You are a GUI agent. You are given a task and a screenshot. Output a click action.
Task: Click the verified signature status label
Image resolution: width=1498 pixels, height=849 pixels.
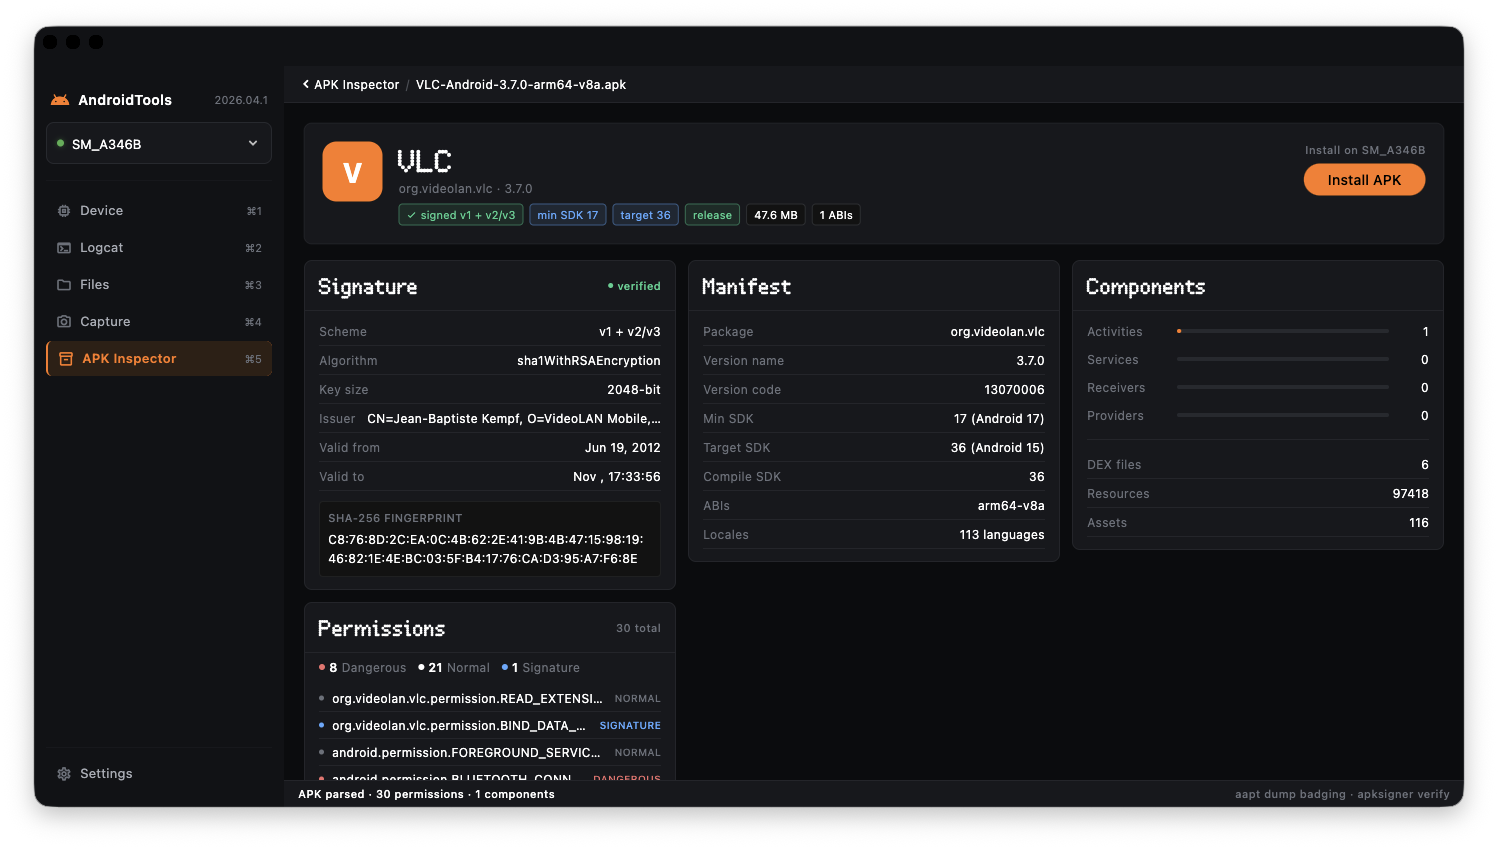click(x=634, y=286)
